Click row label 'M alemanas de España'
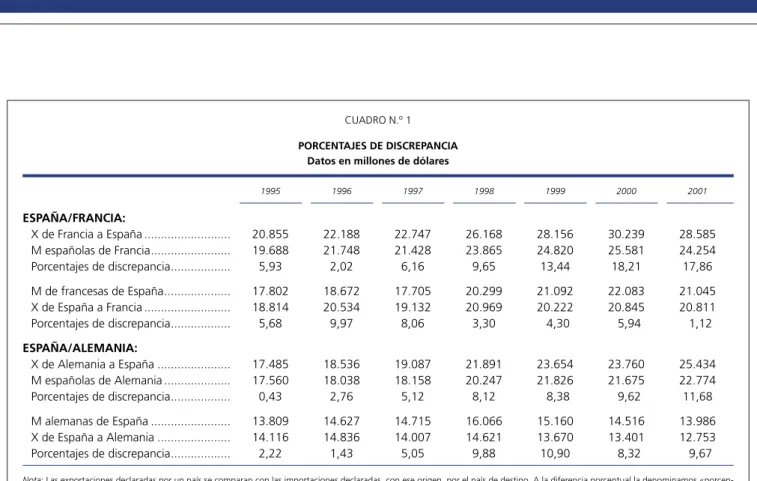The image size is (757, 481). point(89,421)
